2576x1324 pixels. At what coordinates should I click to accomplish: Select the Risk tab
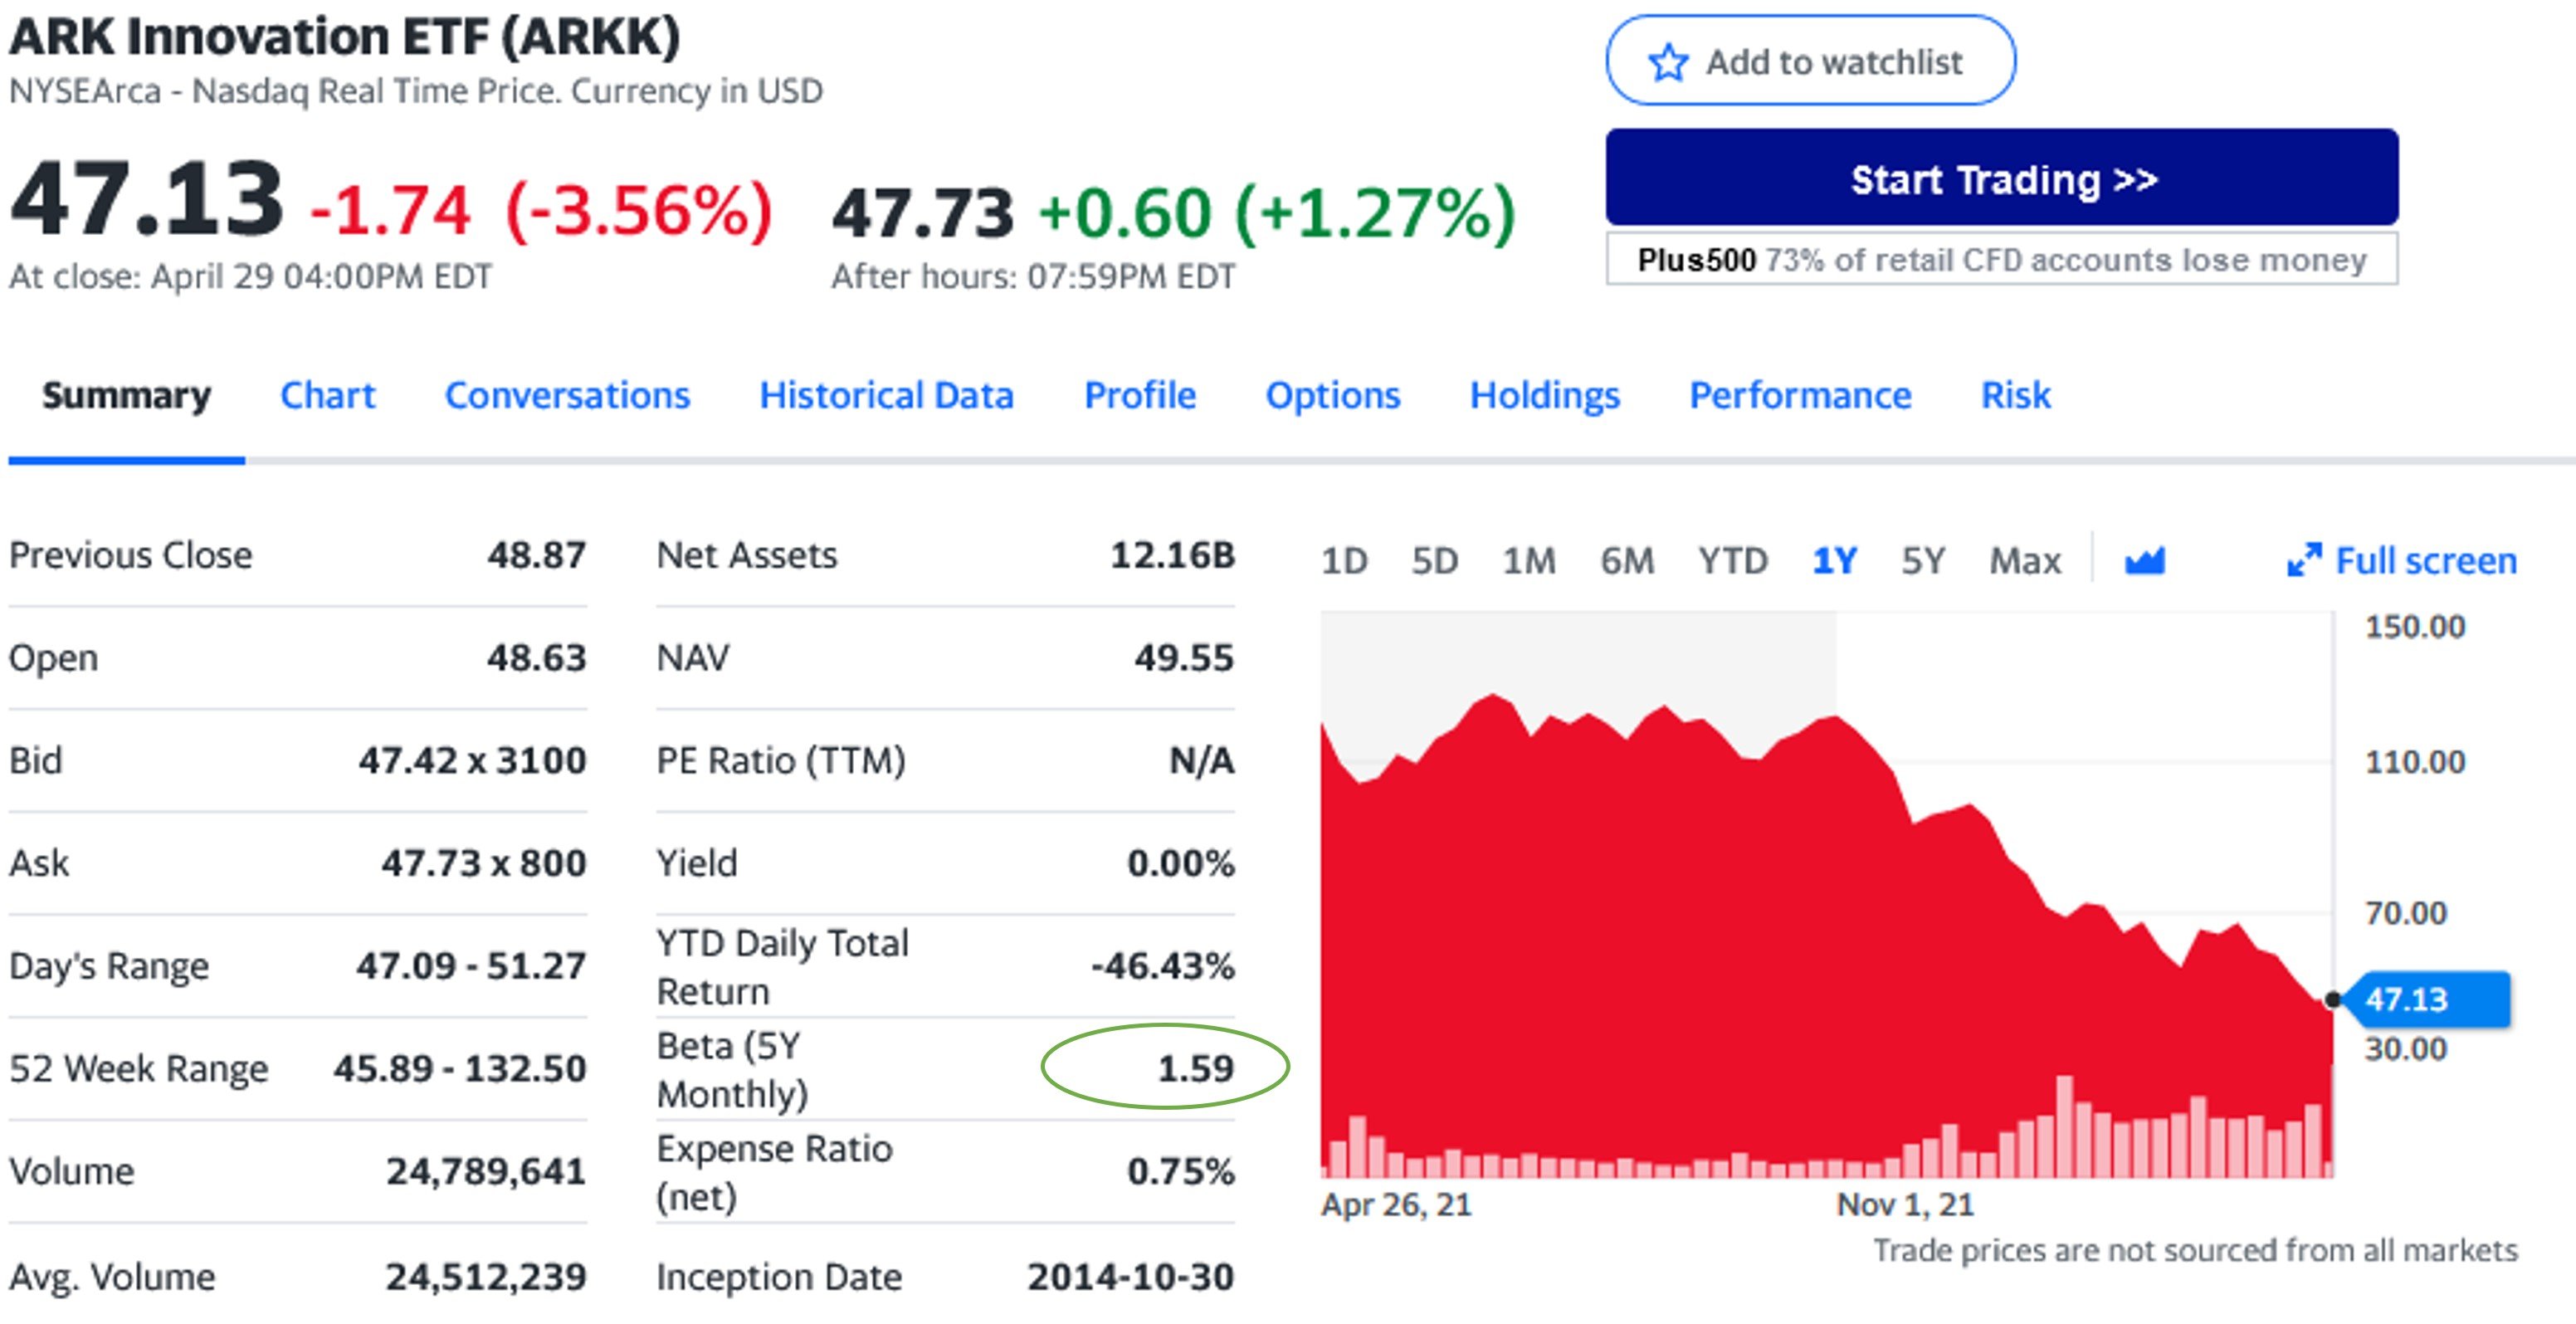pyautogui.click(x=2015, y=395)
